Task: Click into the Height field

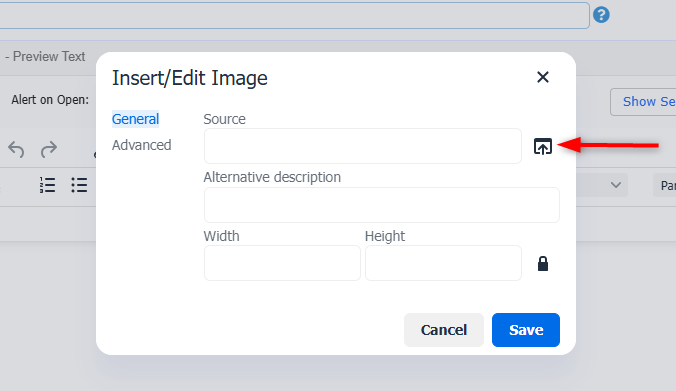Action: [443, 263]
